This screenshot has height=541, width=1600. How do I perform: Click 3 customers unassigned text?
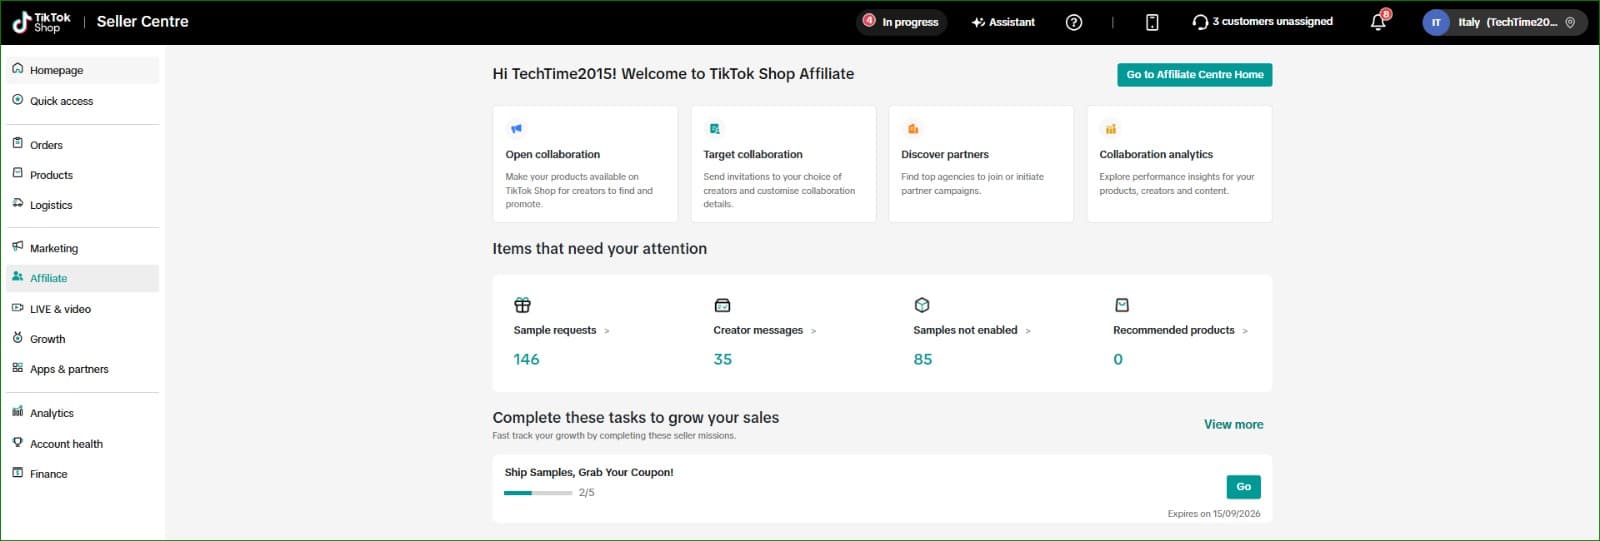point(1272,22)
